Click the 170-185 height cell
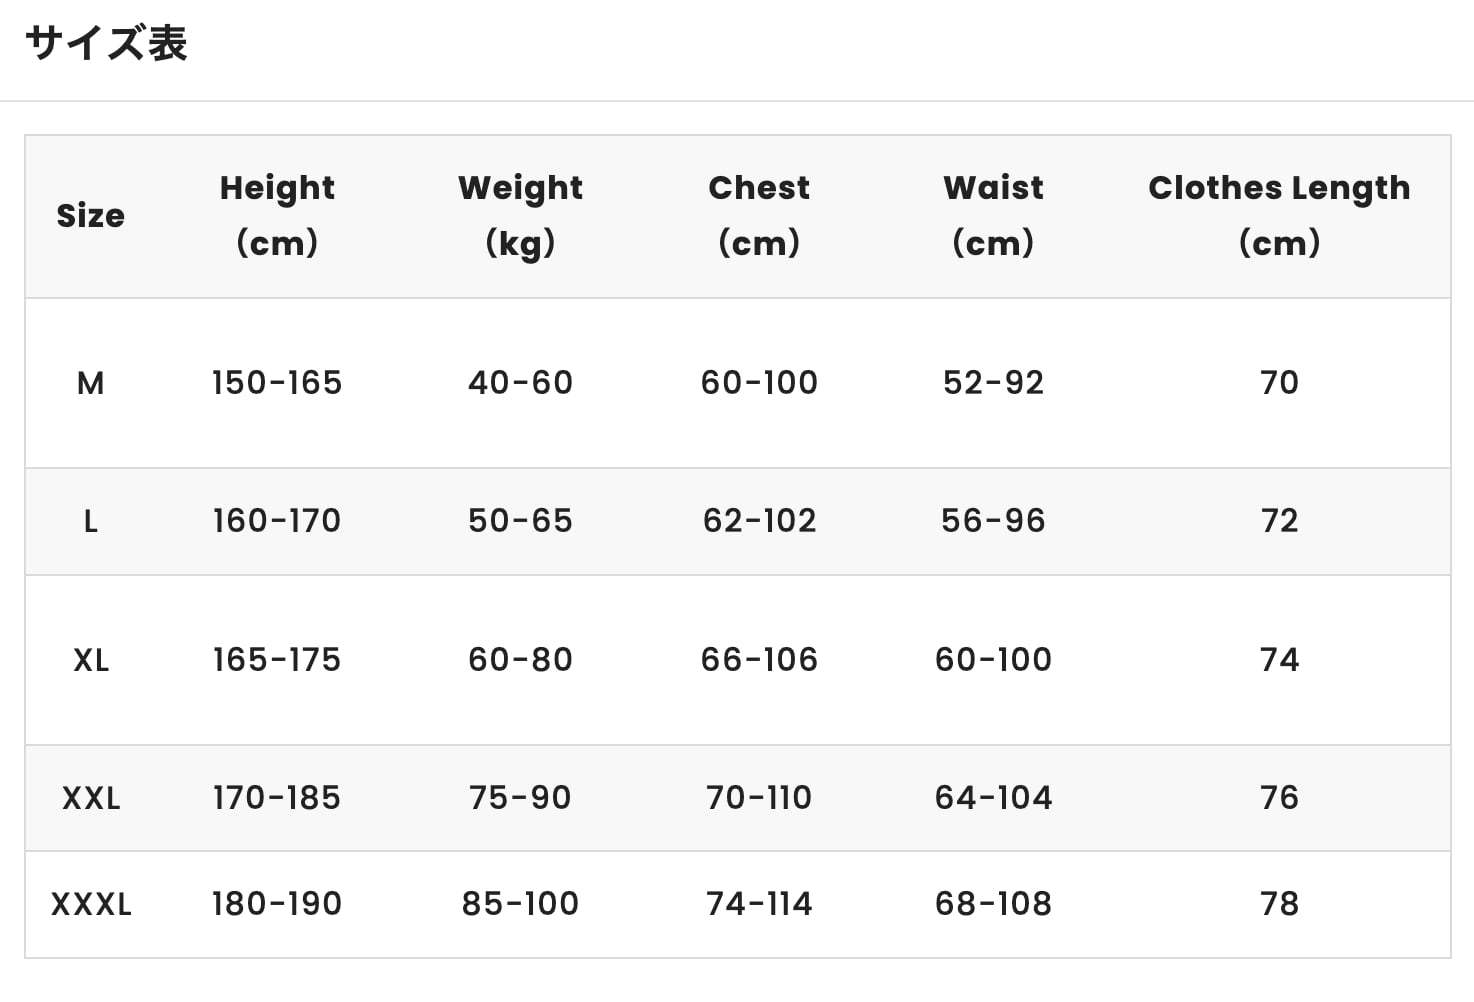This screenshot has width=1474, height=1002. [277, 798]
